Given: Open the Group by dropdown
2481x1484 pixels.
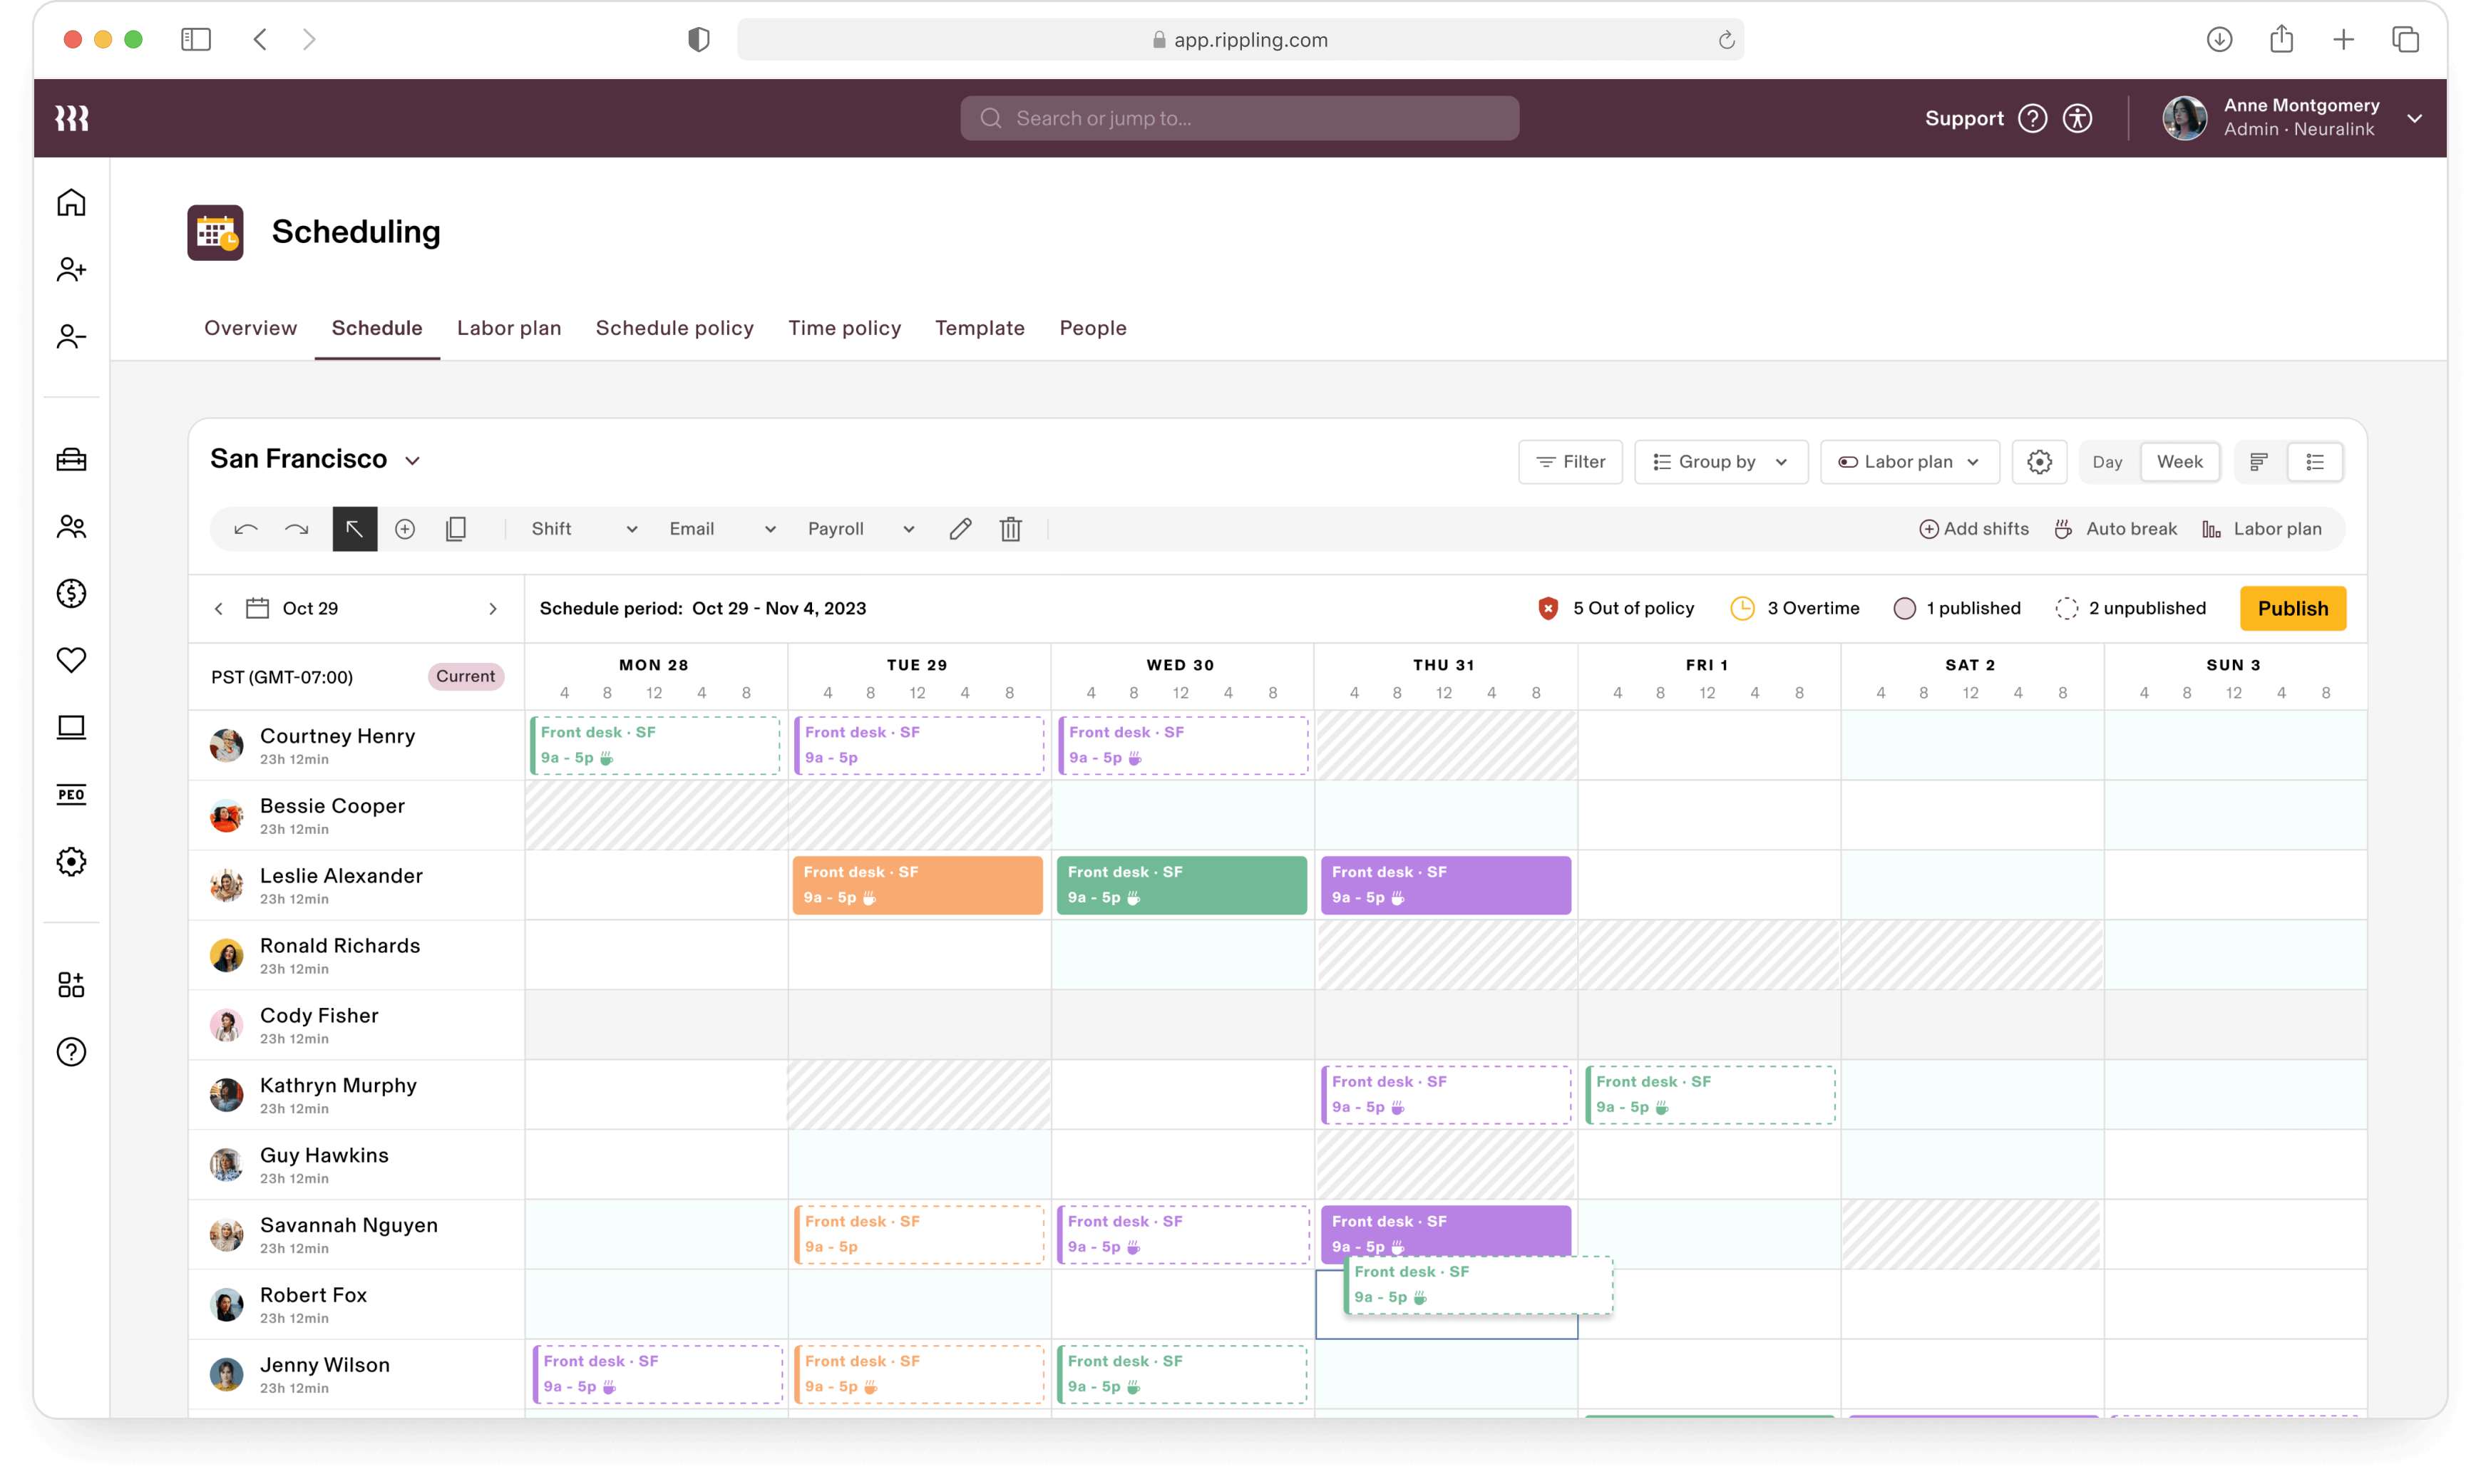Looking at the screenshot, I should 1720,462.
